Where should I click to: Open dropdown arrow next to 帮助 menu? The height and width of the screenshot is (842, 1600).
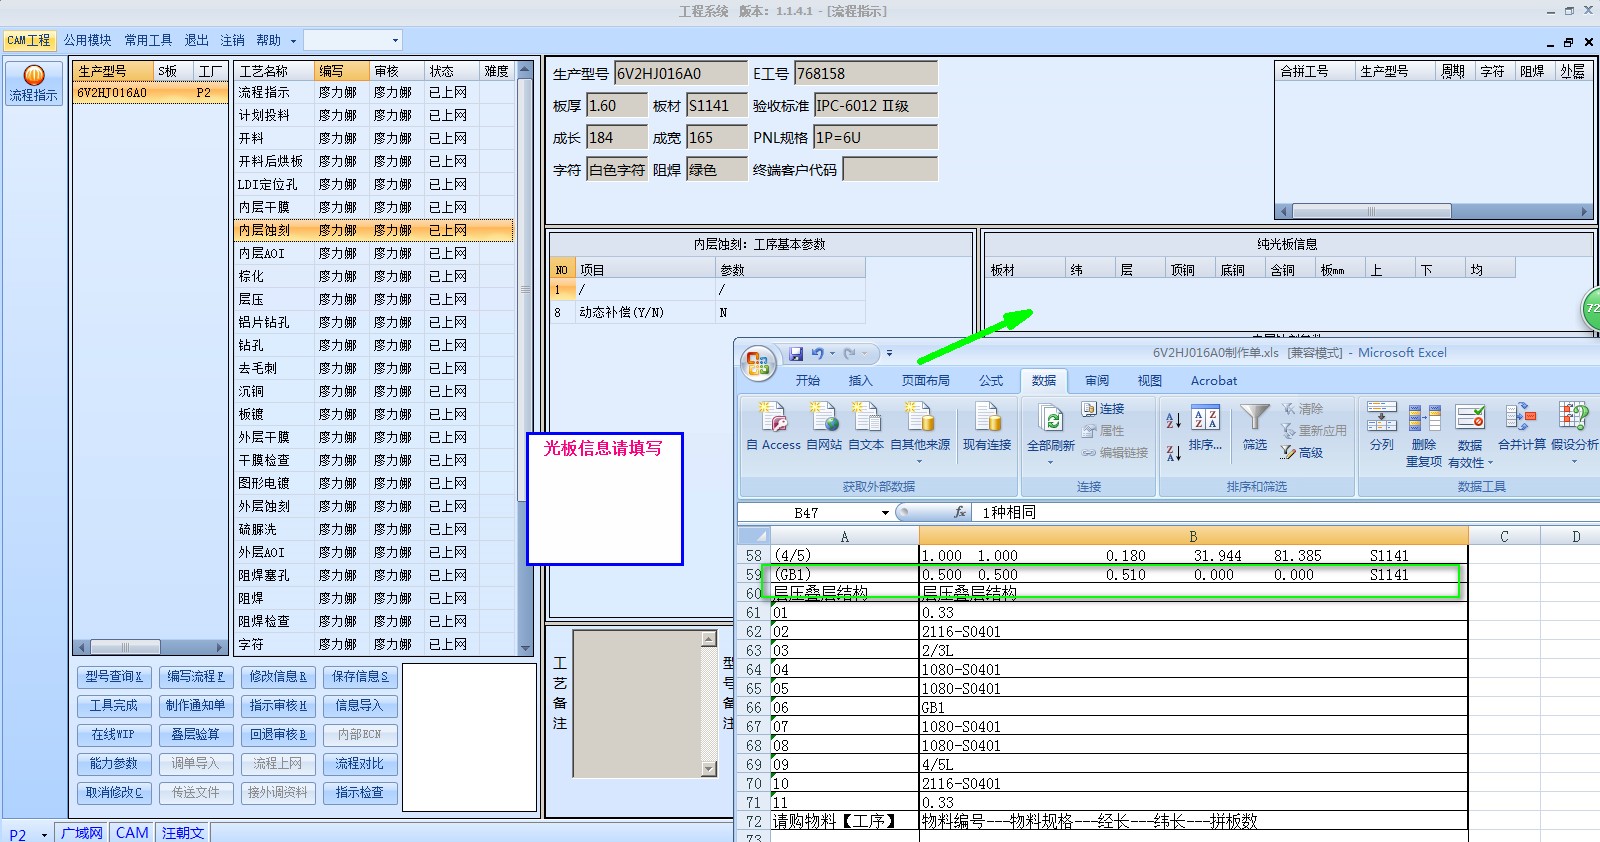293,41
